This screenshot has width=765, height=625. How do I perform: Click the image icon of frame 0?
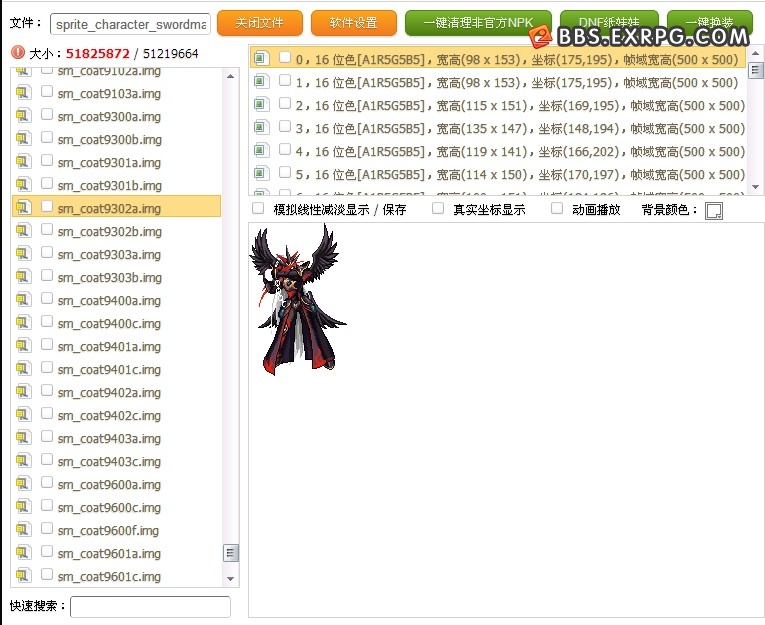pyautogui.click(x=262, y=59)
